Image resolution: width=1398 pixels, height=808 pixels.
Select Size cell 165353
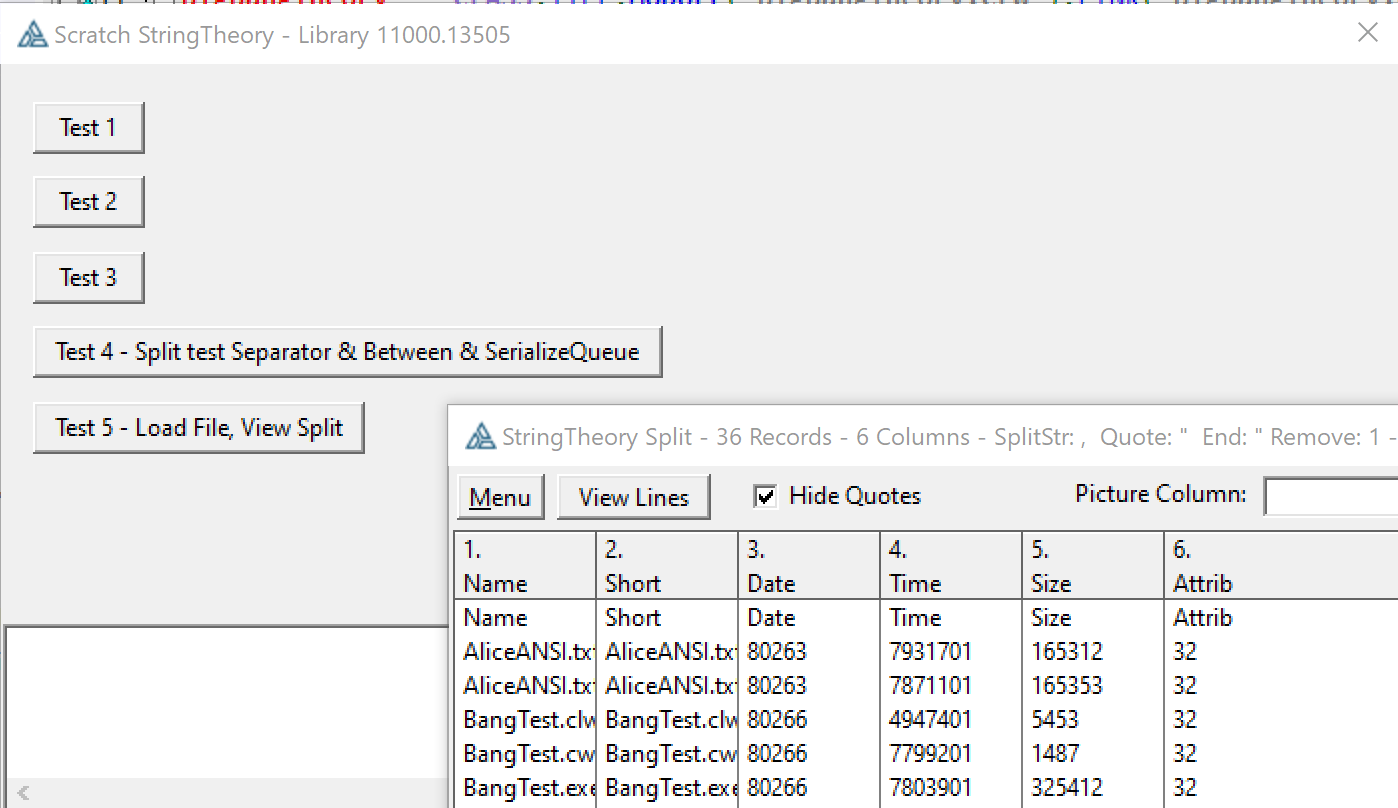tap(1094, 686)
